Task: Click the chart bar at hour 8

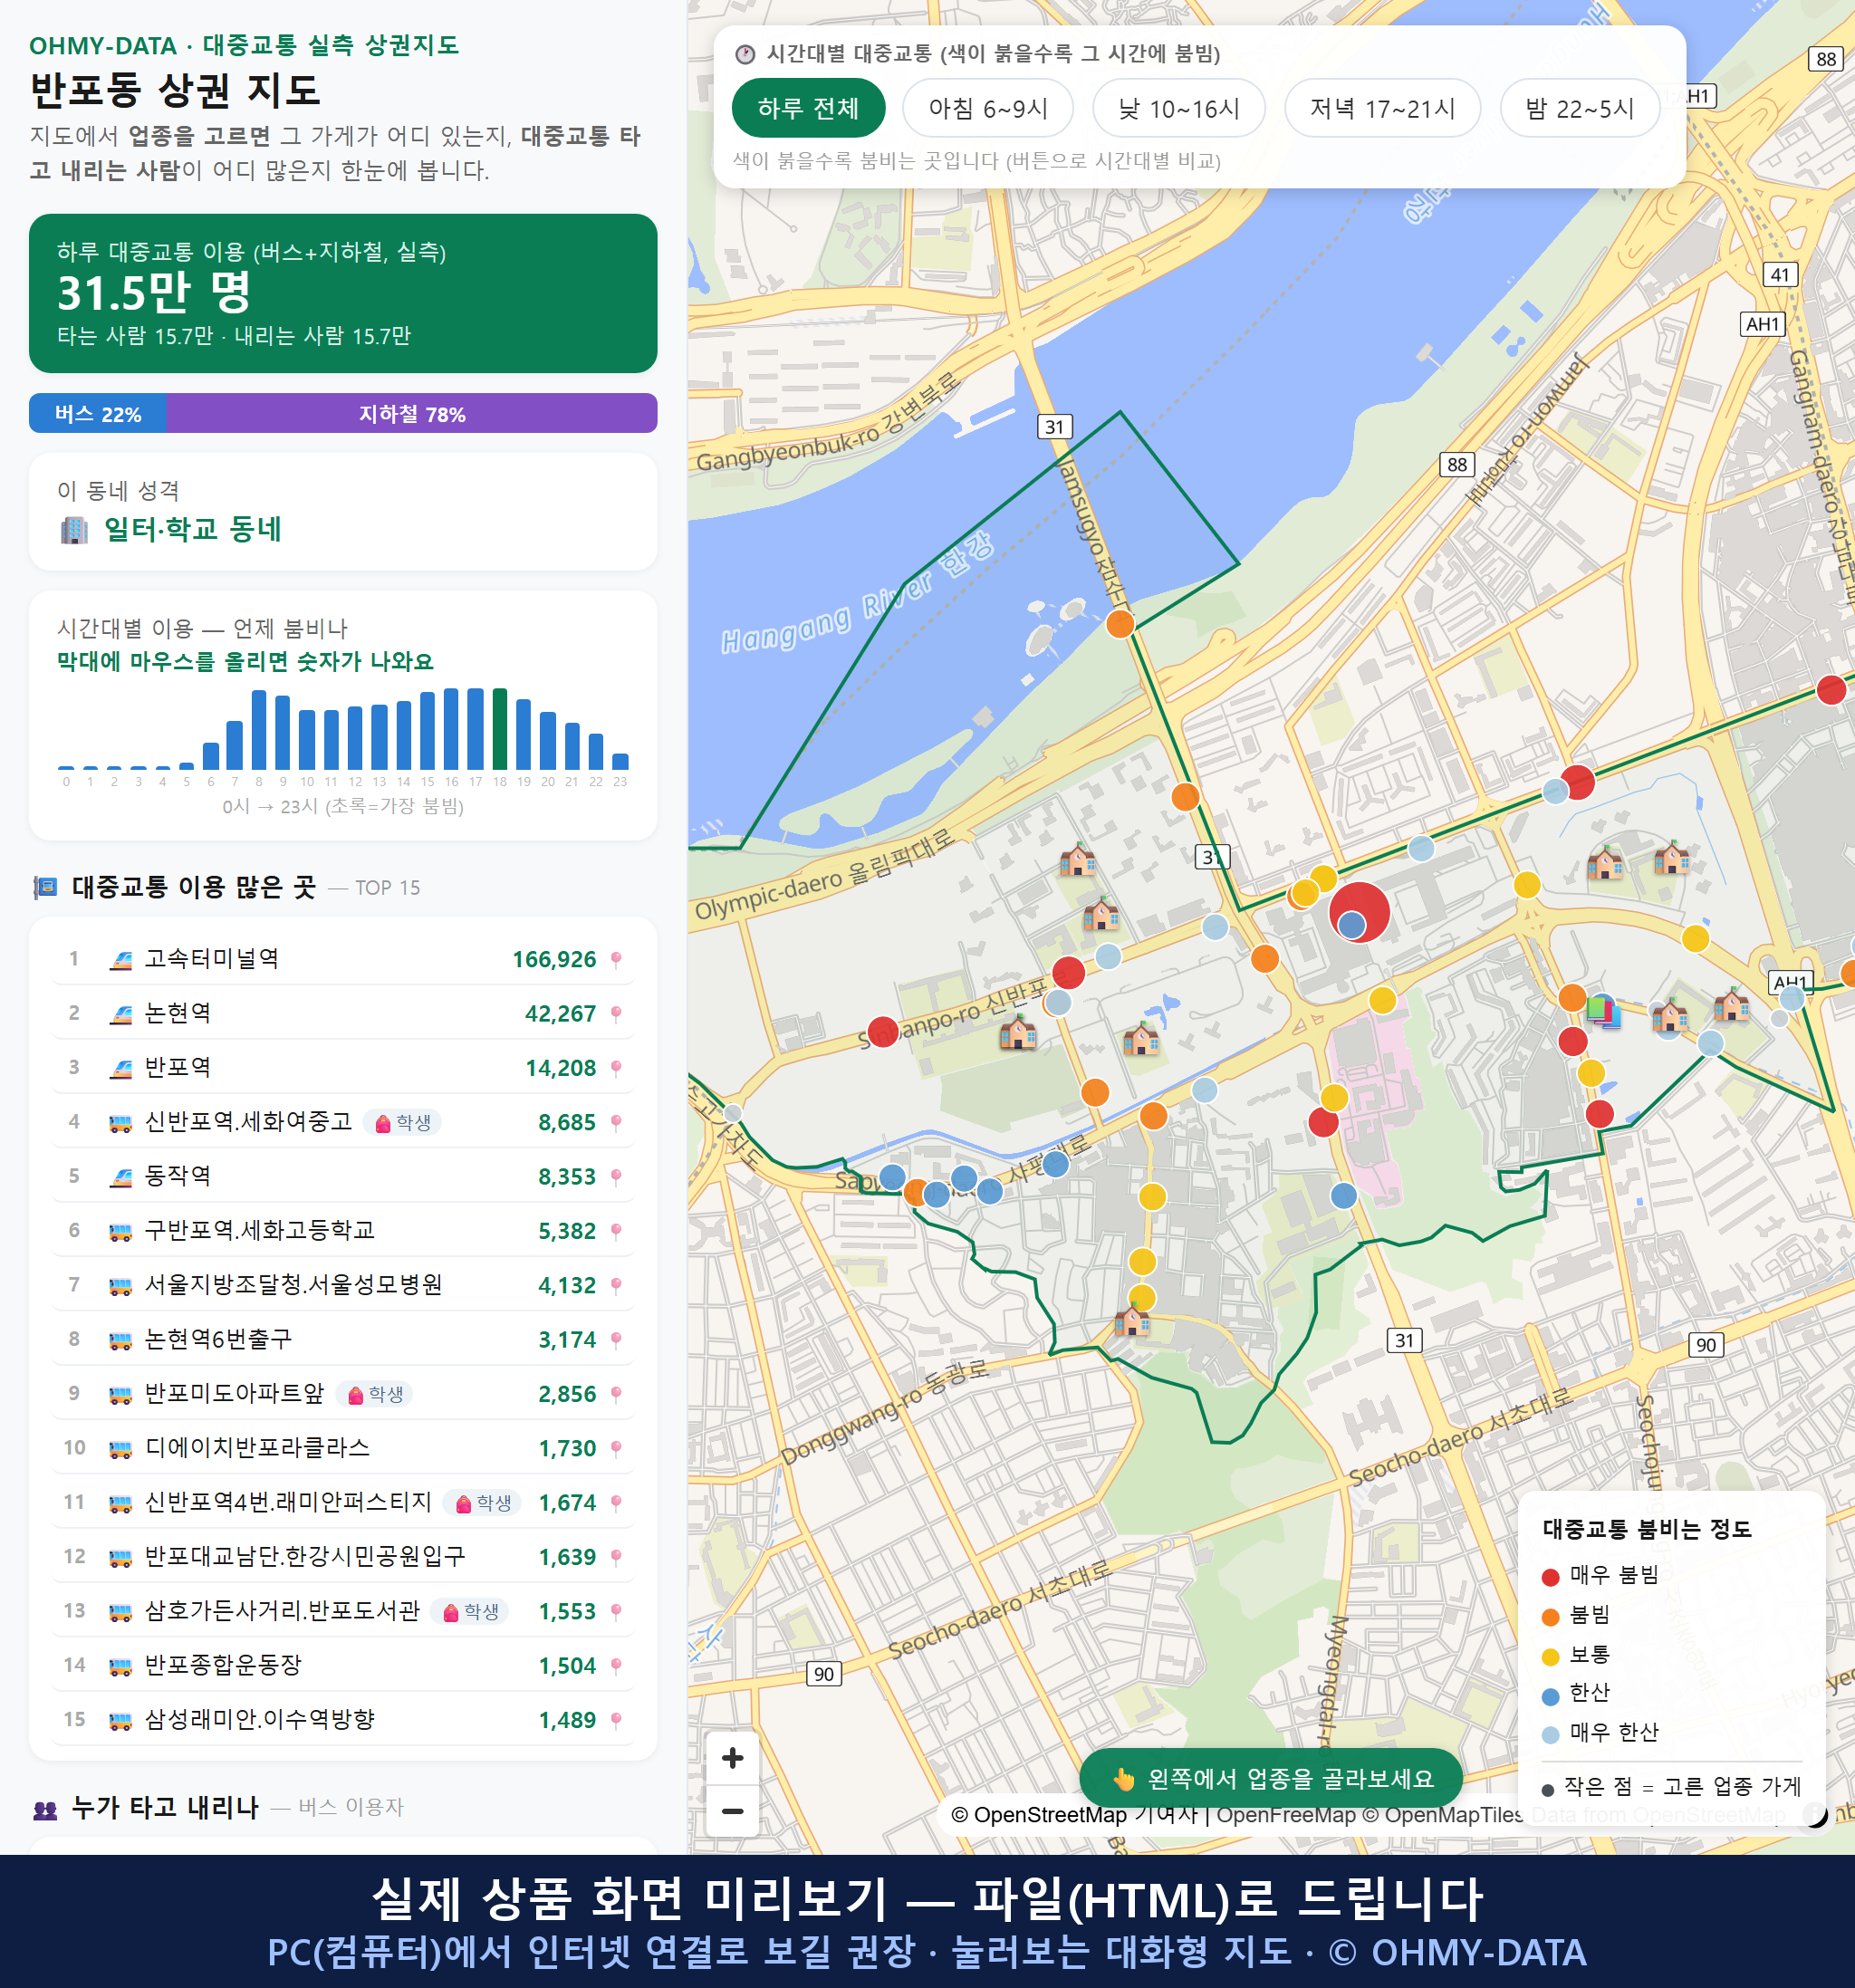Action: tap(259, 730)
